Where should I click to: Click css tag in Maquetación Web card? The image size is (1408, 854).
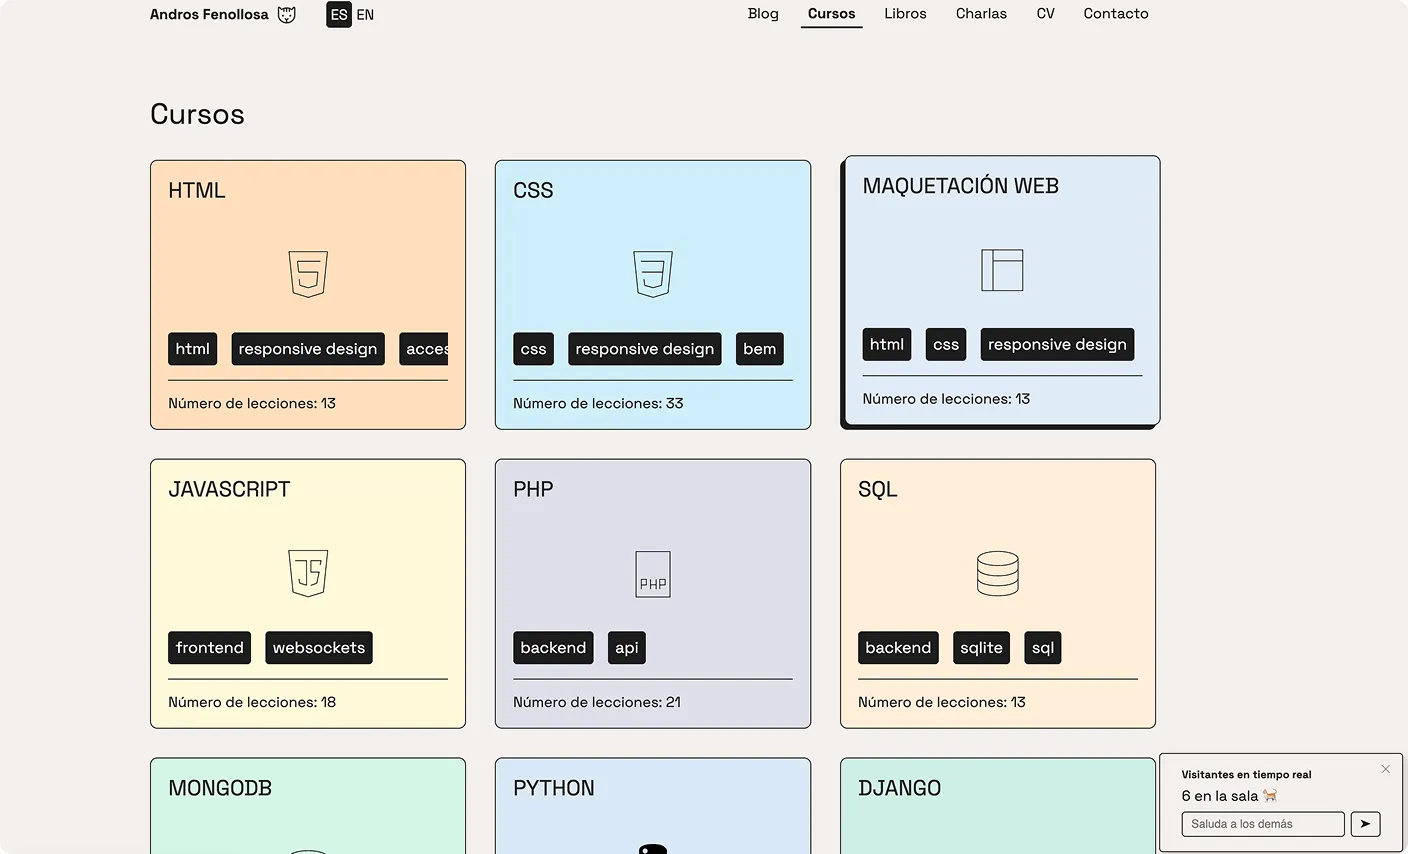pos(946,344)
